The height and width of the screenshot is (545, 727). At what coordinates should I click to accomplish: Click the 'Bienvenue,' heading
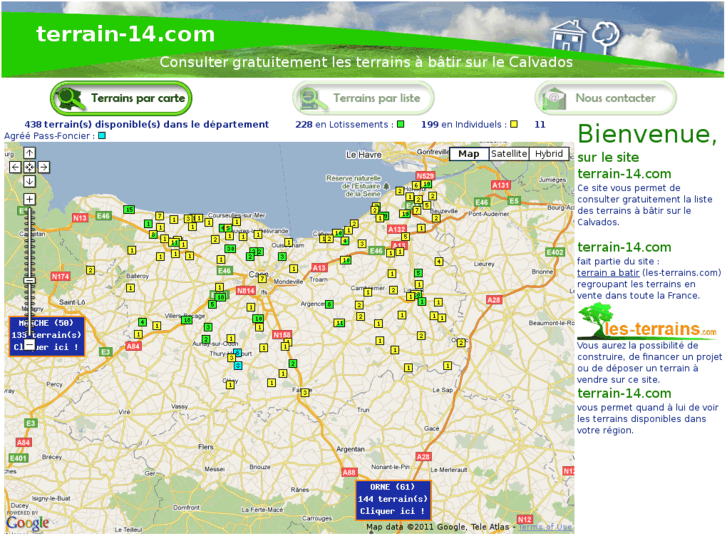pos(647,134)
